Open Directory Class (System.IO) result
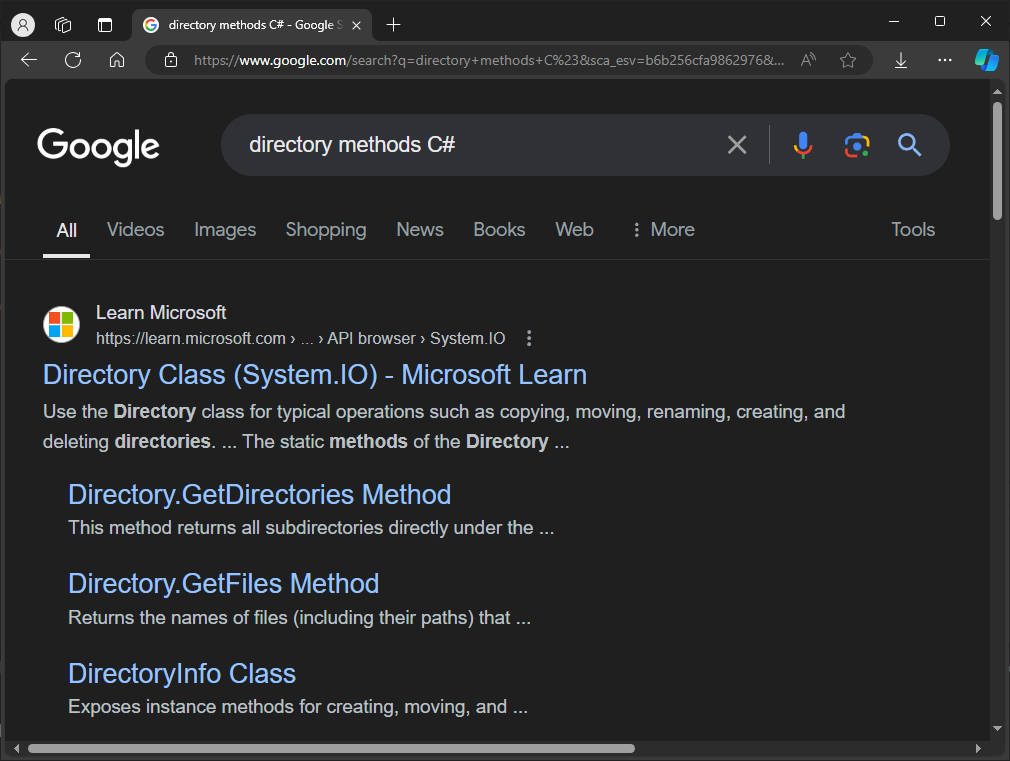 click(315, 375)
